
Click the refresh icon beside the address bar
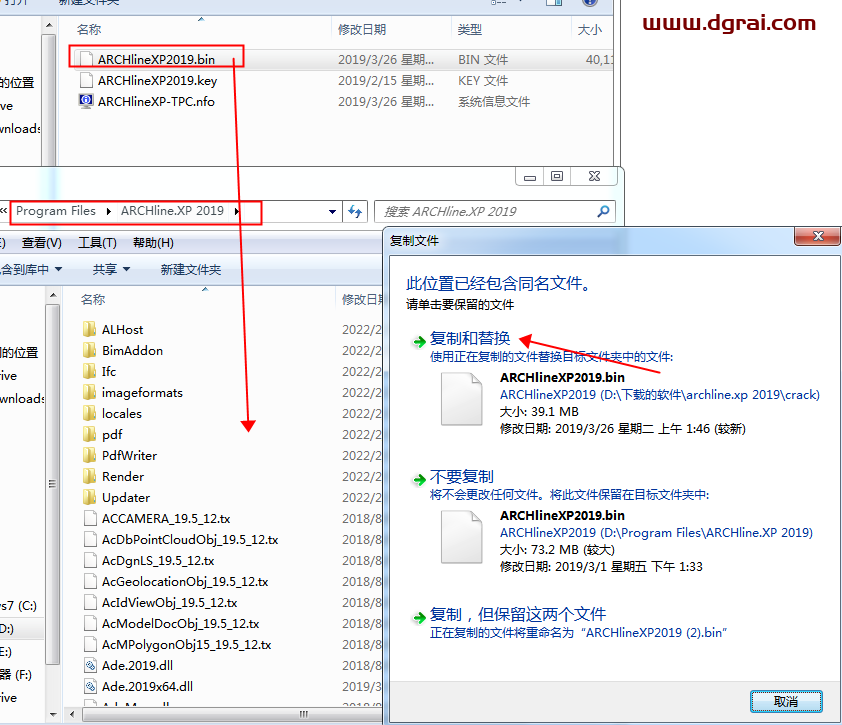[x=355, y=212]
